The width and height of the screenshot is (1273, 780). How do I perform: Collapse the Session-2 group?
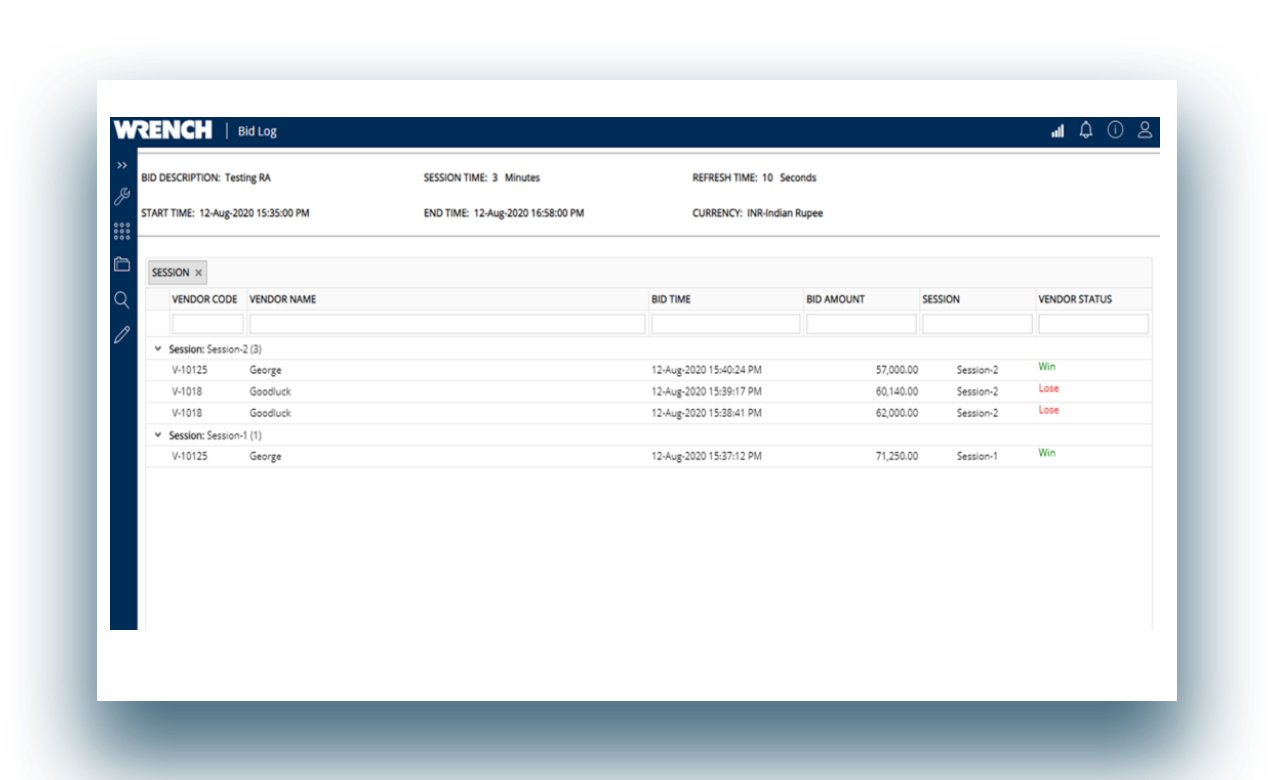pos(156,348)
